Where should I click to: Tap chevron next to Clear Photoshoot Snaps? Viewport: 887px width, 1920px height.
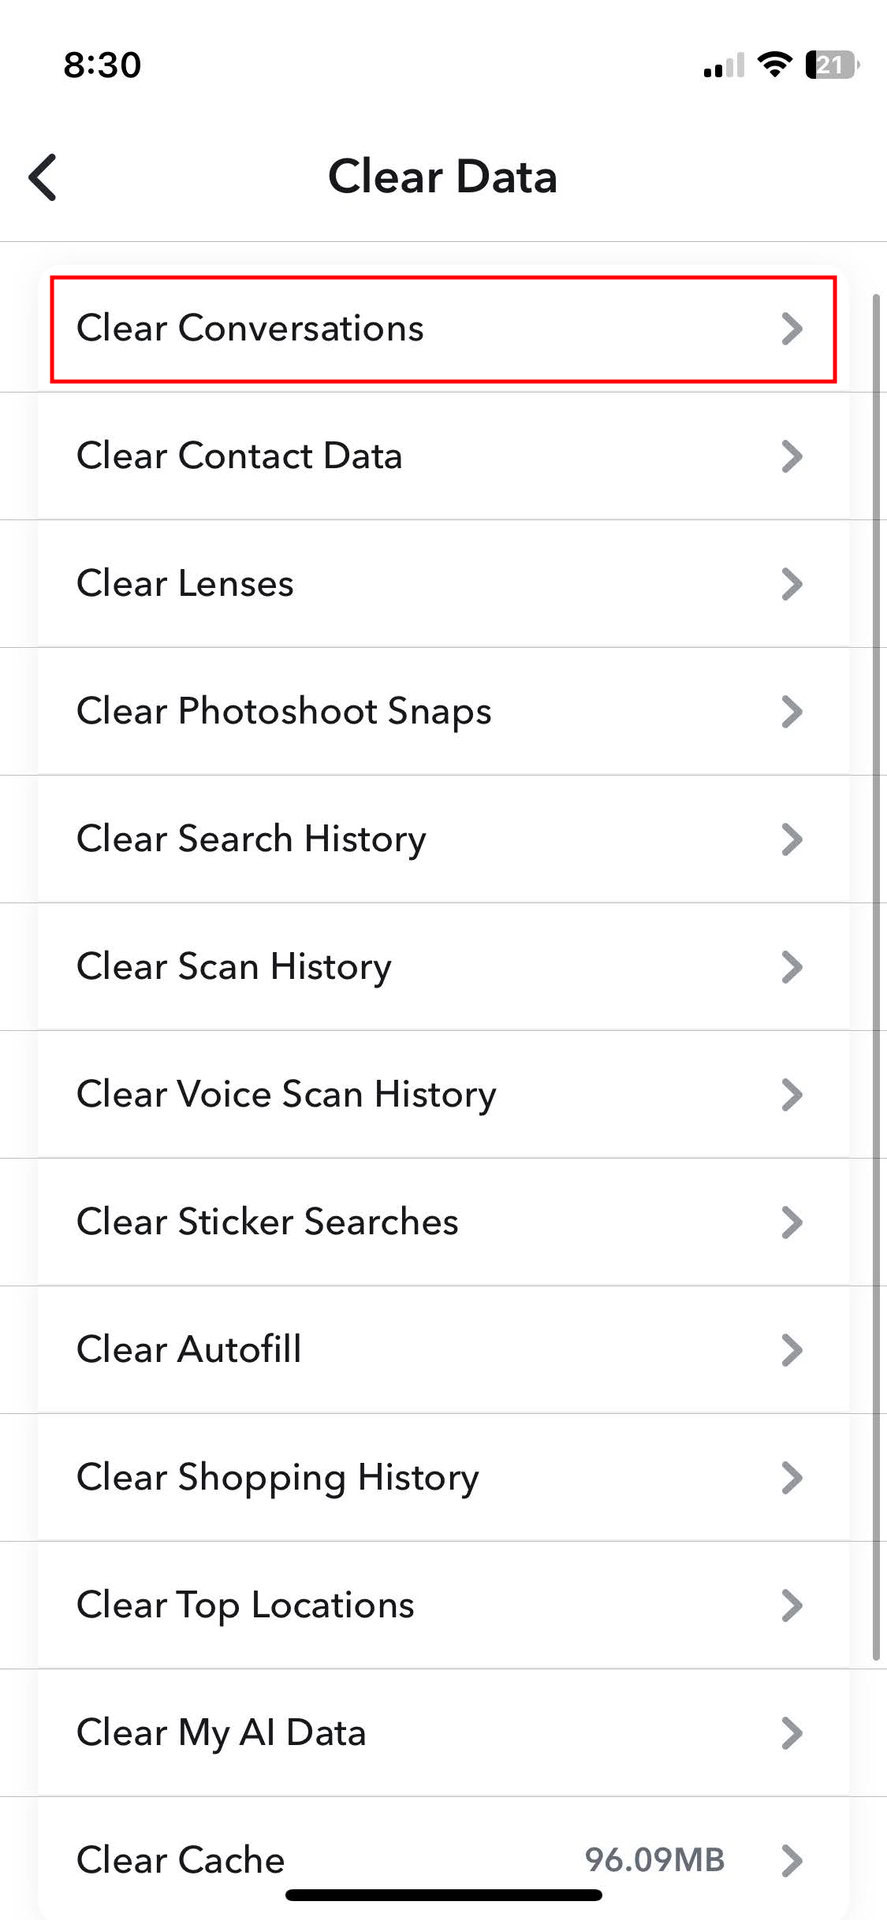(x=791, y=712)
